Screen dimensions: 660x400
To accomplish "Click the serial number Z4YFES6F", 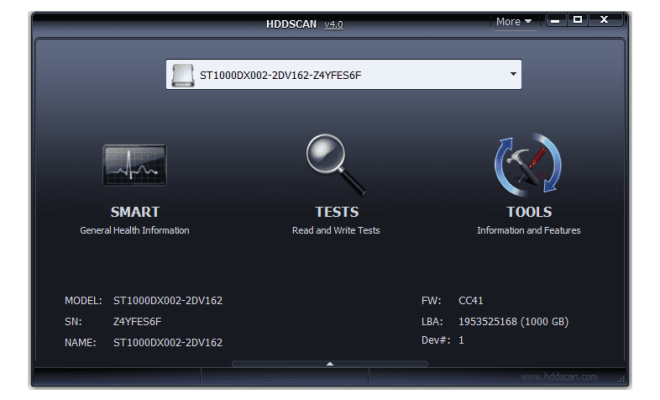I will tap(137, 322).
